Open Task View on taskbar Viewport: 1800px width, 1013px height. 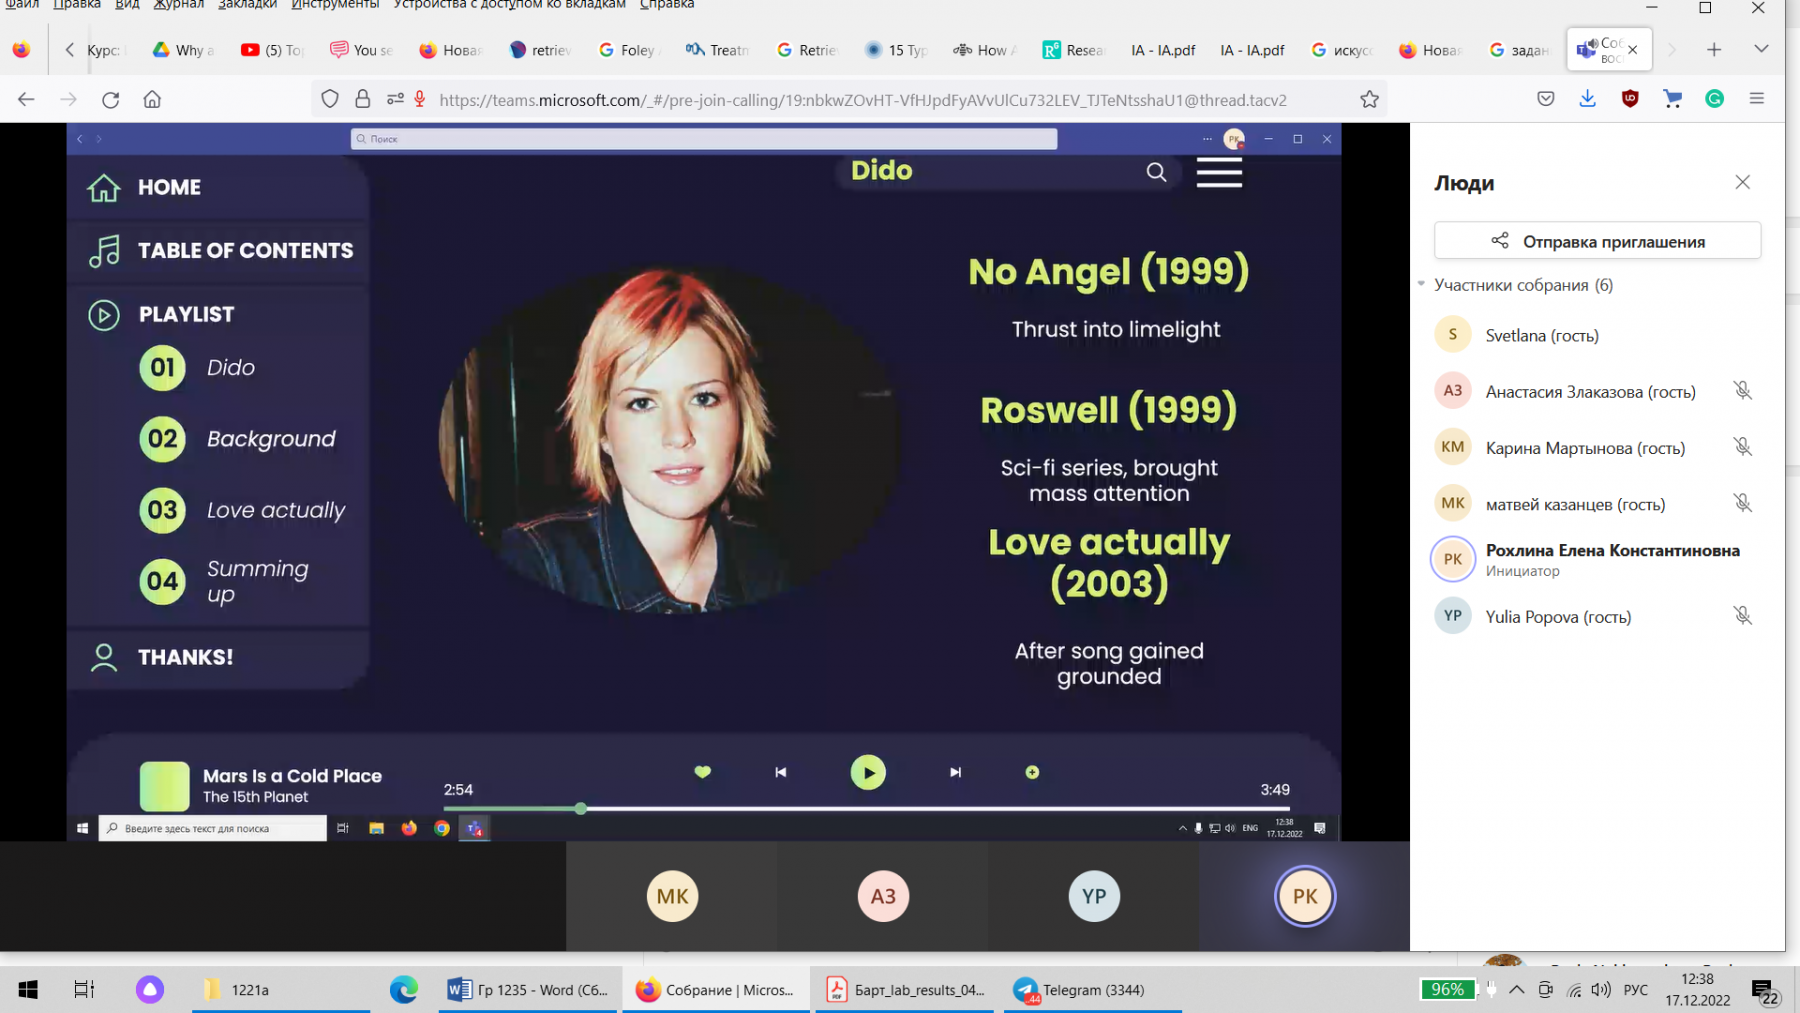point(84,990)
